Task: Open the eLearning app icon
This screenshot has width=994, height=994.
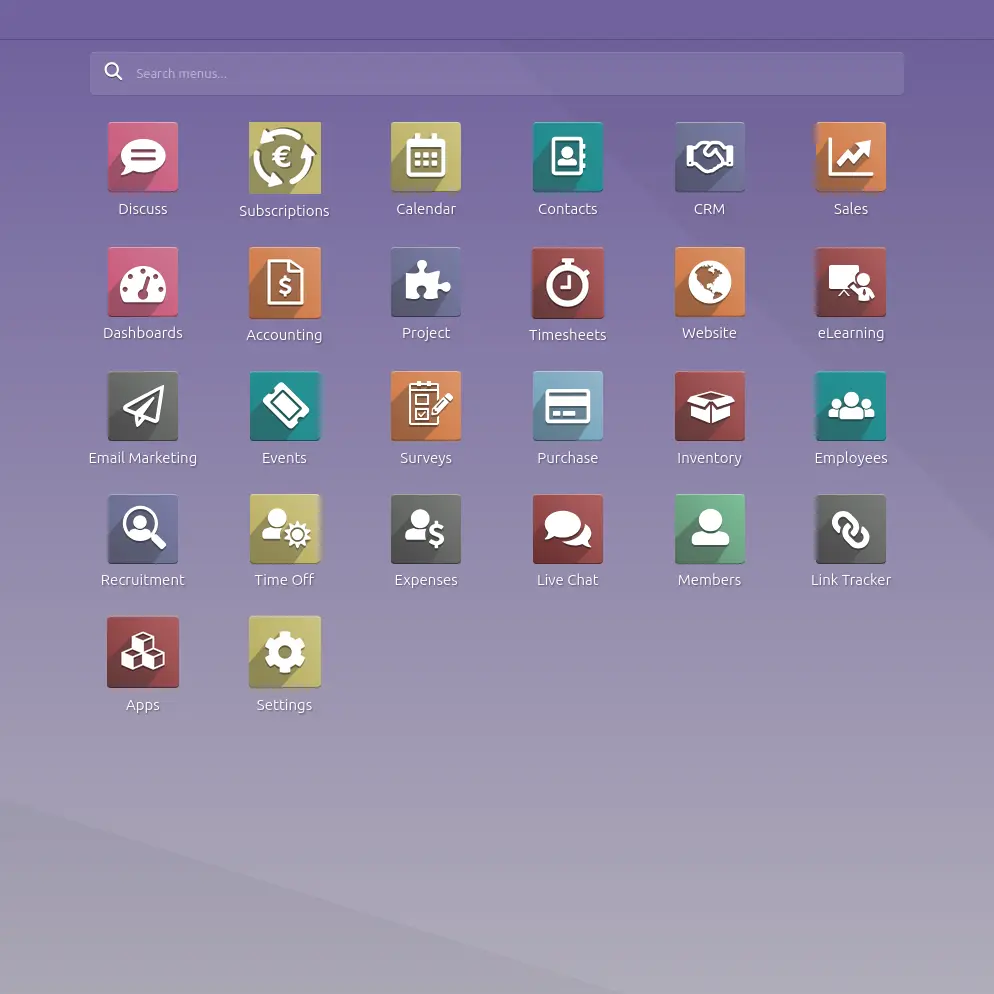Action: click(x=851, y=282)
